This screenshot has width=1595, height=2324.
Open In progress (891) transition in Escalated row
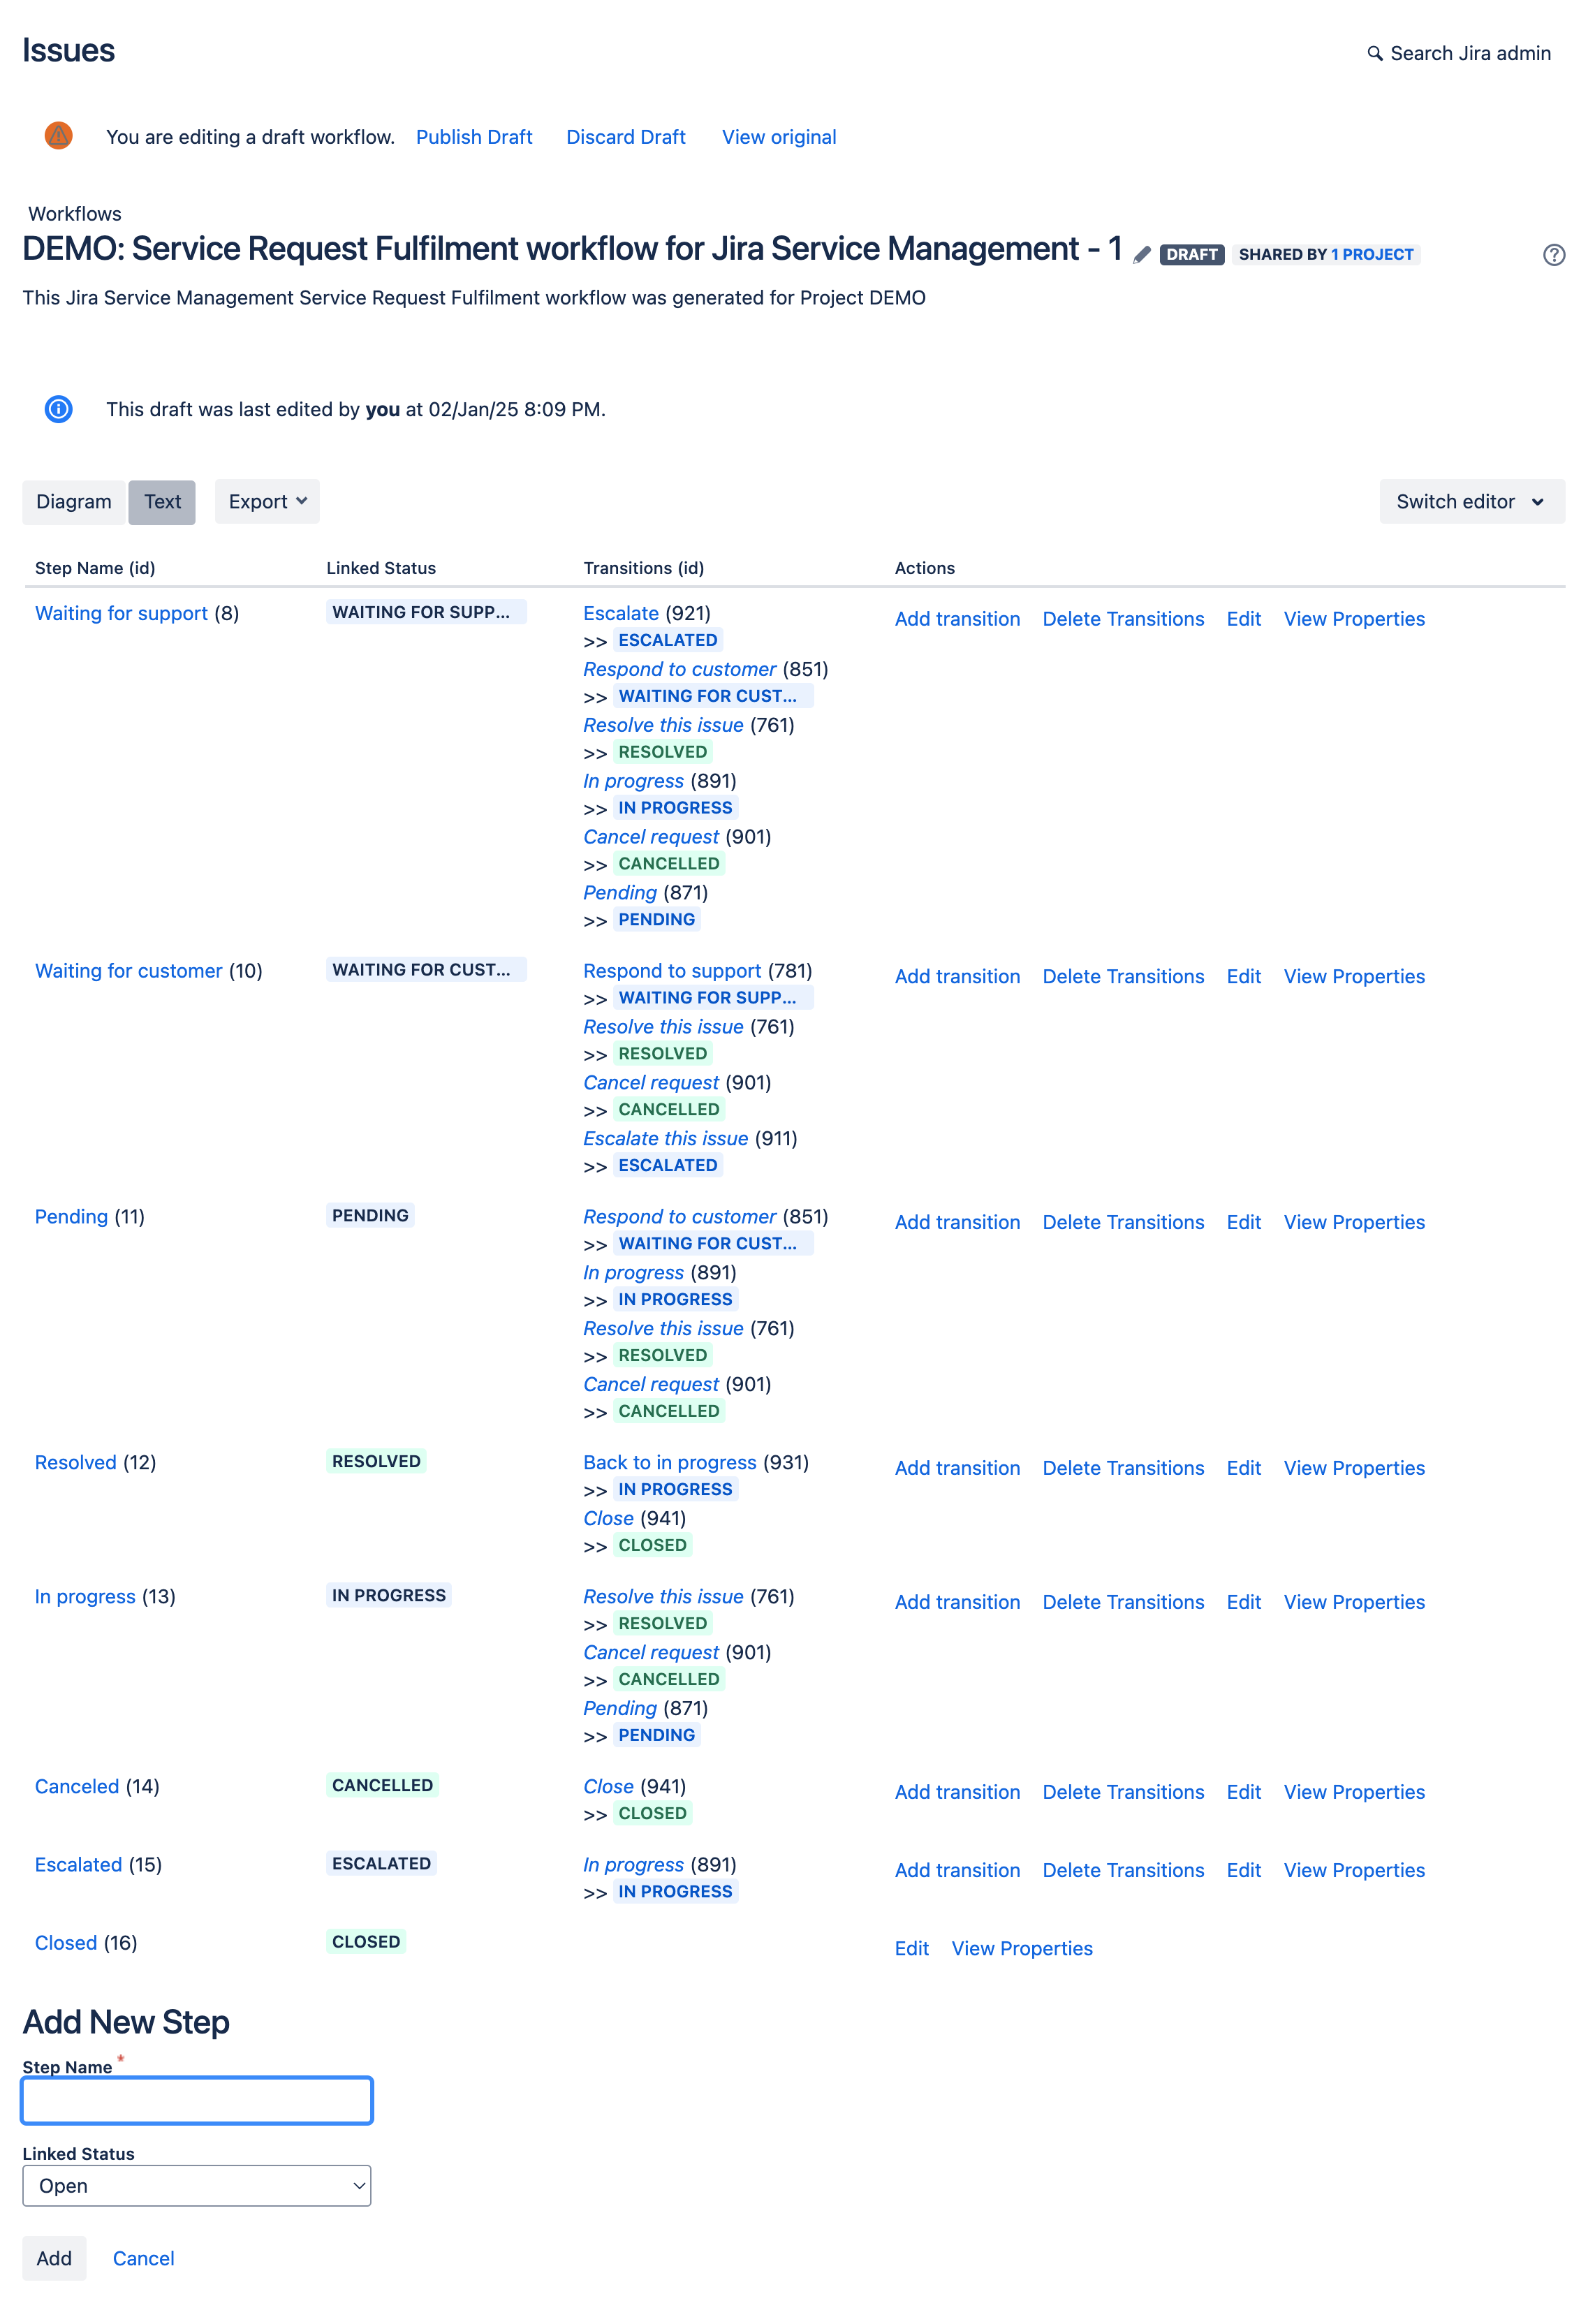coord(634,1864)
